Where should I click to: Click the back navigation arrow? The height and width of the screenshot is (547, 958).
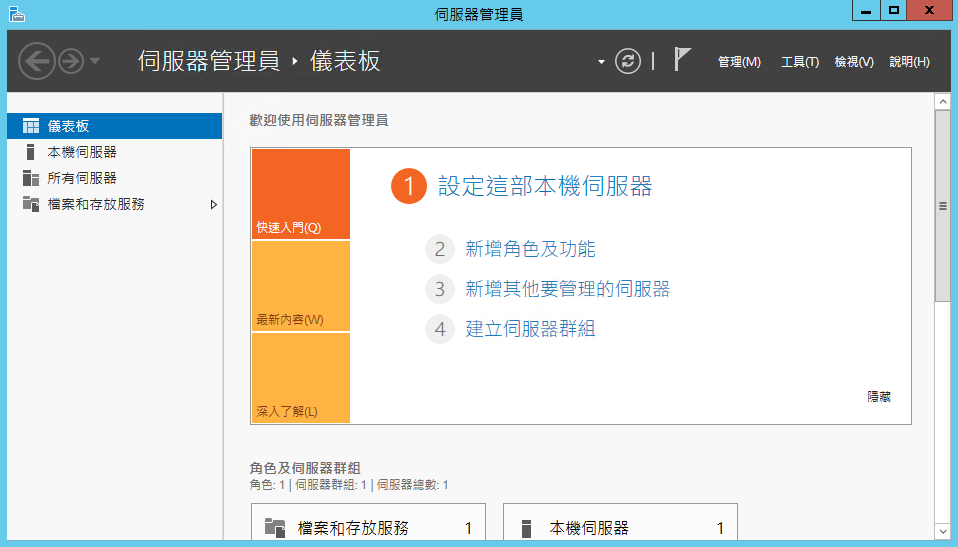[x=37, y=61]
